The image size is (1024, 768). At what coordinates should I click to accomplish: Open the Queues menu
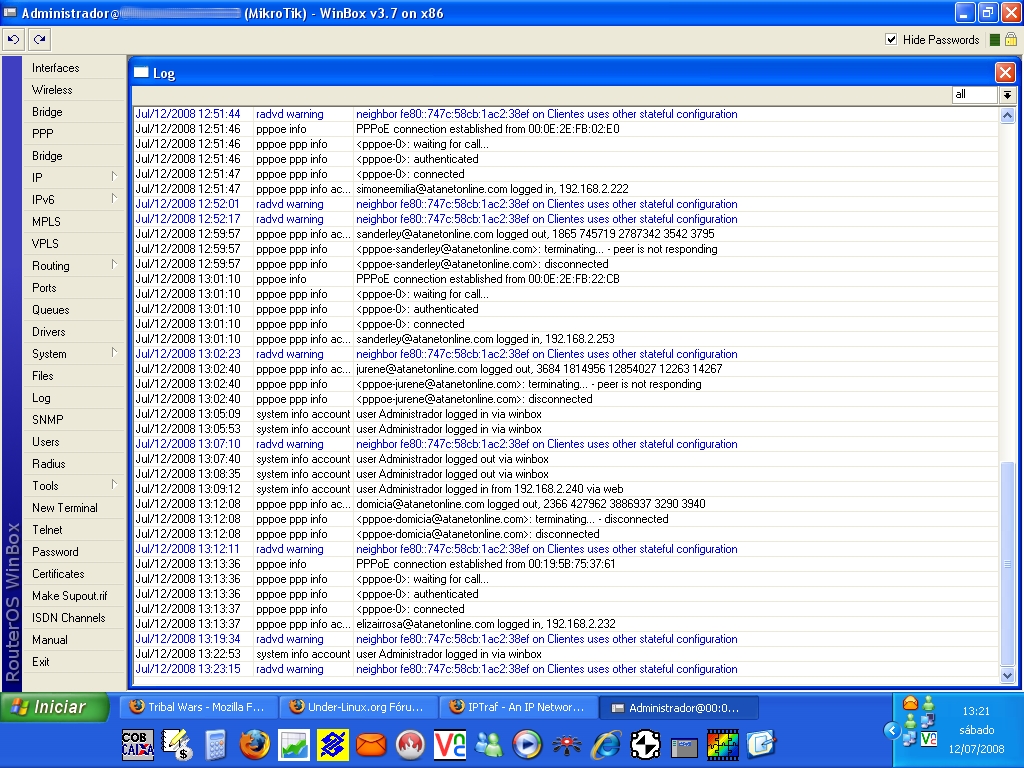tap(51, 310)
